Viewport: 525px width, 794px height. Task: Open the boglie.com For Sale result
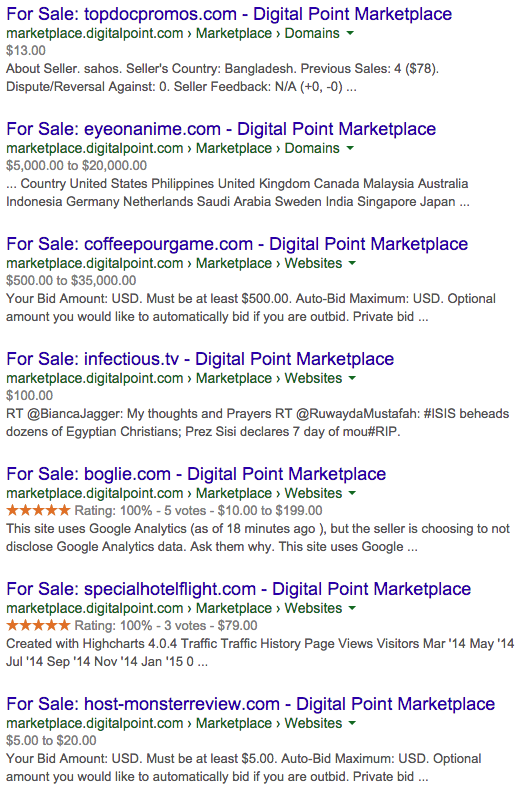click(196, 474)
